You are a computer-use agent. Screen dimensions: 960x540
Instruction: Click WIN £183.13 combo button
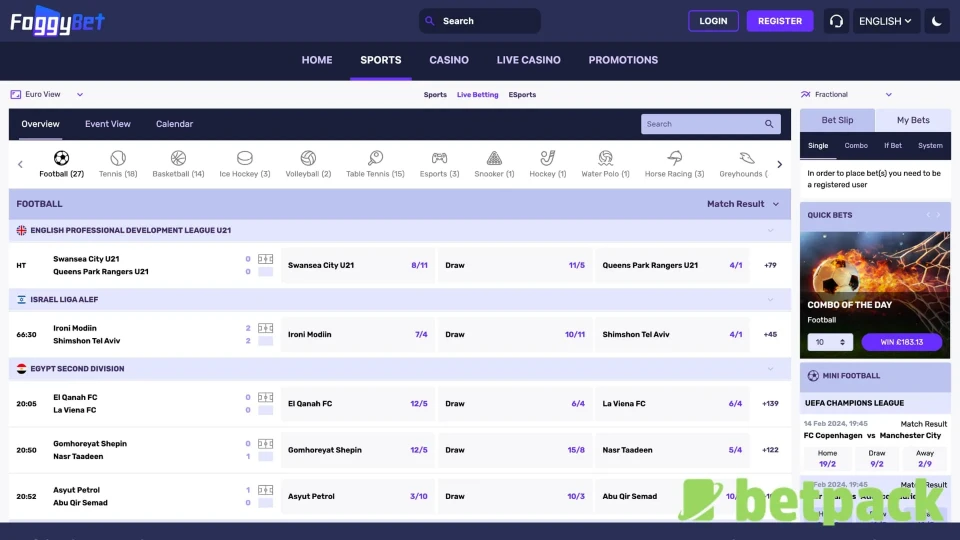point(901,342)
